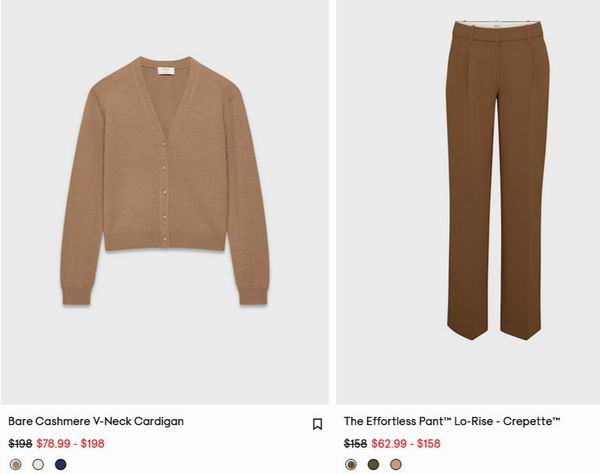
Task: Select the brown swatch for Effortless Pant
Action: click(x=351, y=464)
